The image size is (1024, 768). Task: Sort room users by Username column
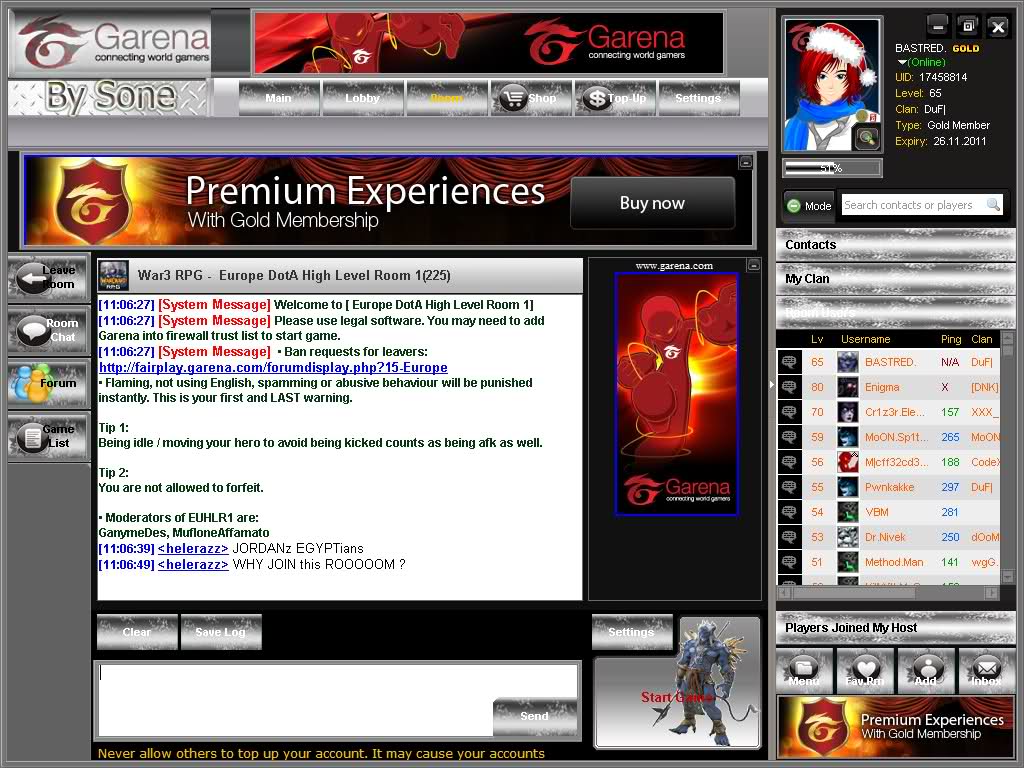pos(865,339)
